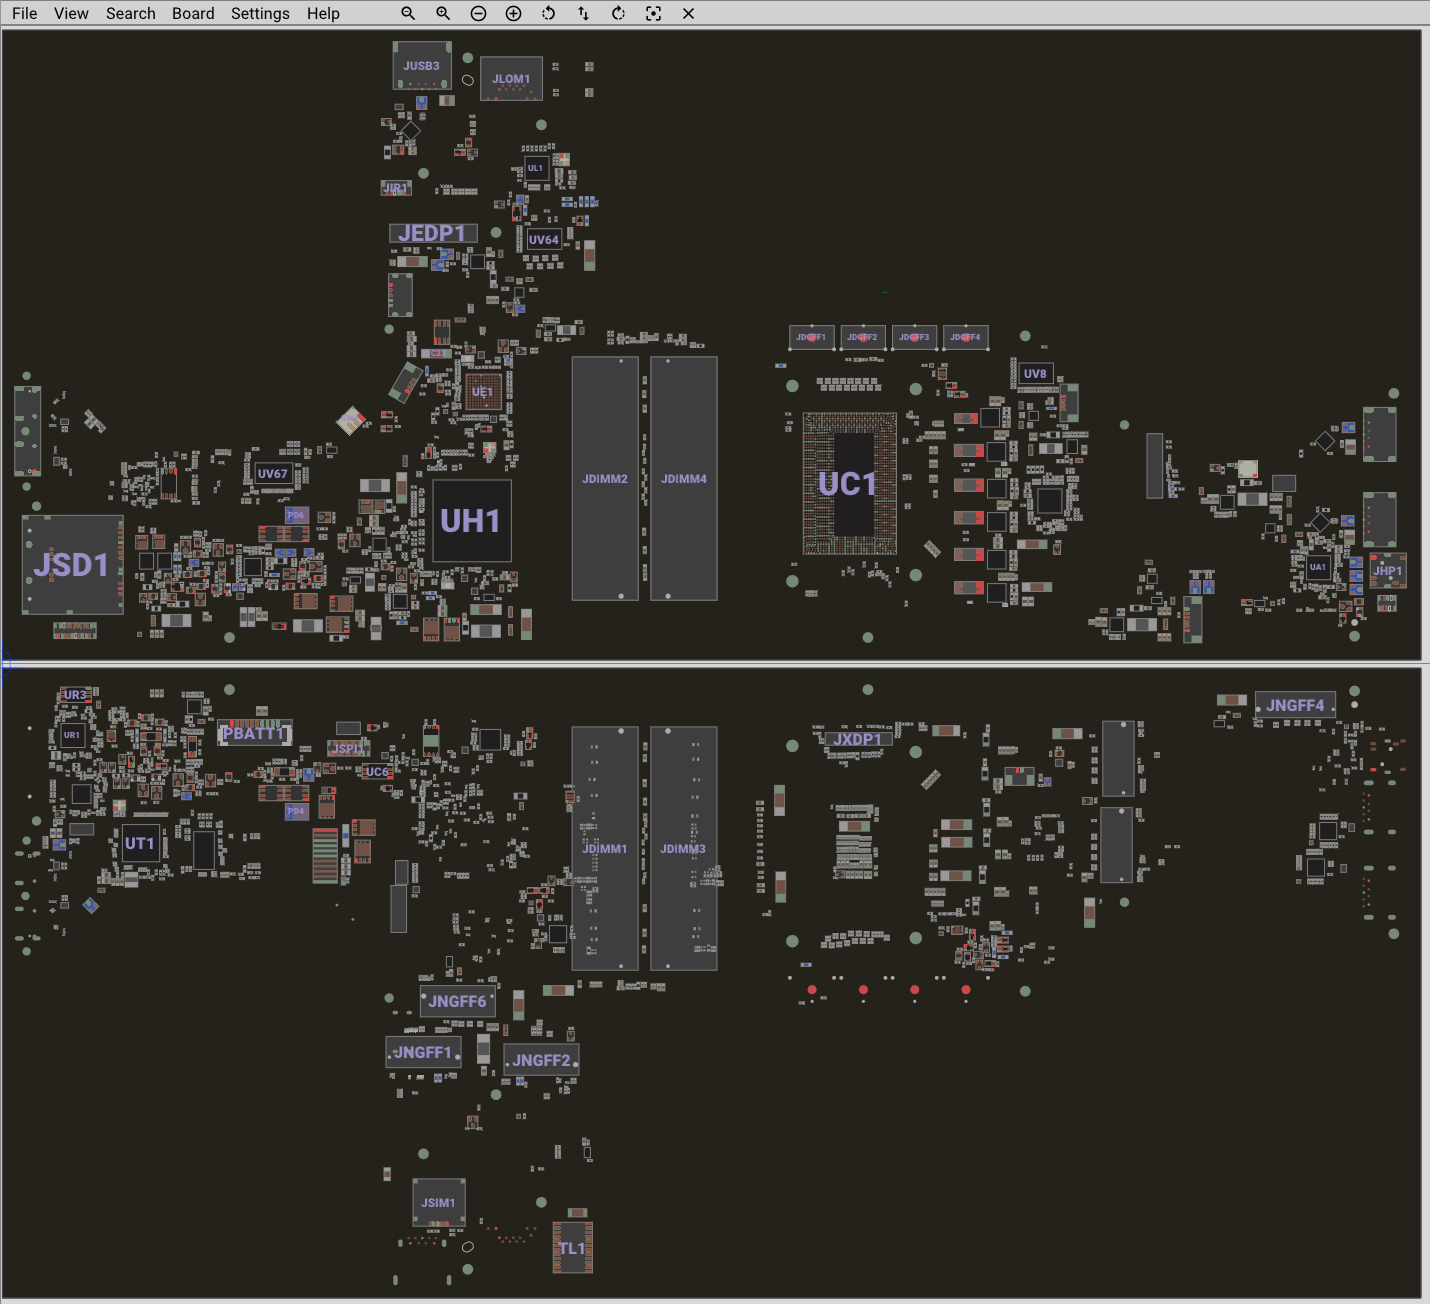
Task: Click the JNGFF4 connector
Action: click(1295, 705)
